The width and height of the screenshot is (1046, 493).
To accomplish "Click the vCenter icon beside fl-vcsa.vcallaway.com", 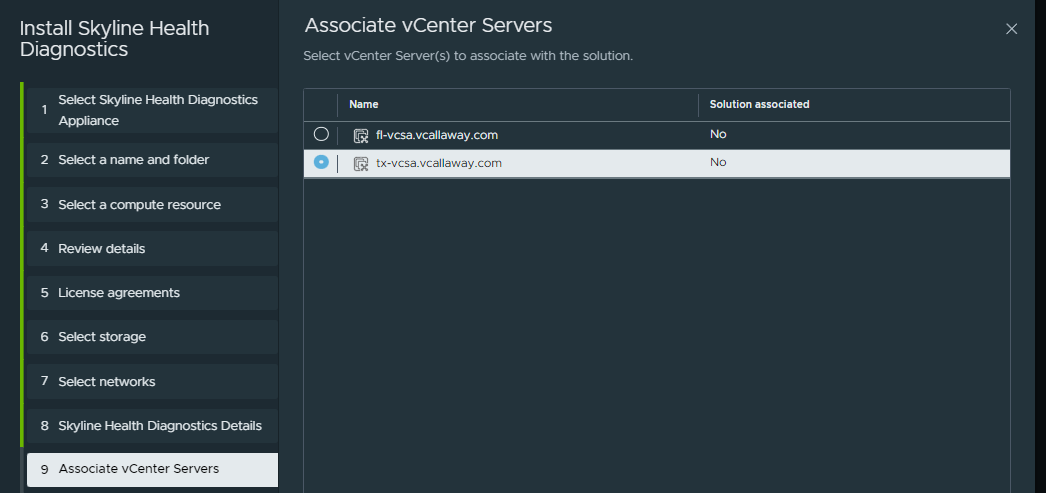I will 361,136.
